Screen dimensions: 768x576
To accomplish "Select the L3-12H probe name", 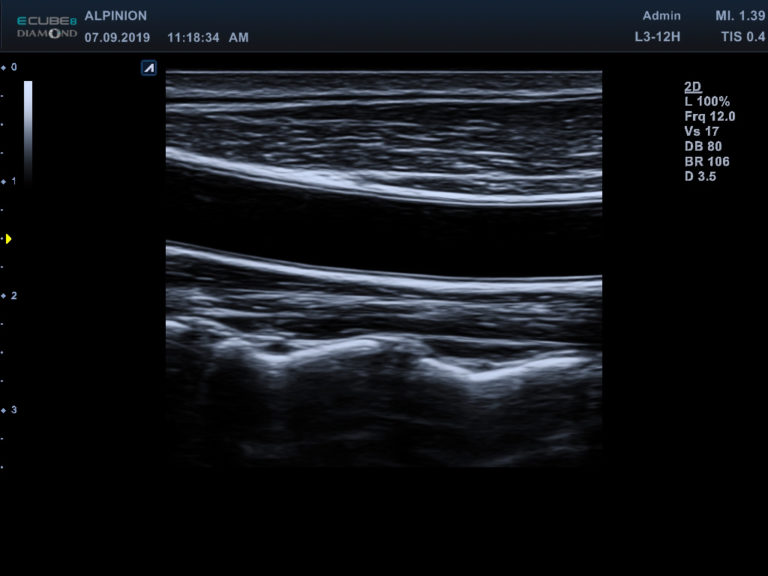I will (x=658, y=38).
